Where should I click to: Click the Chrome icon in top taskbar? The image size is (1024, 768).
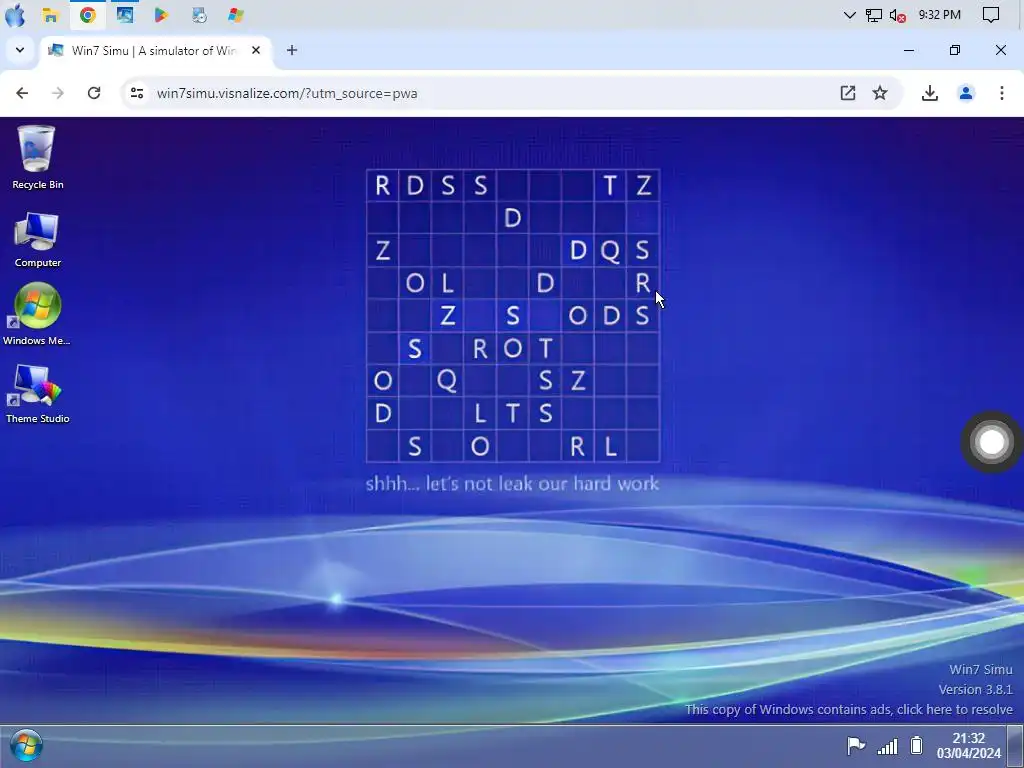88,15
